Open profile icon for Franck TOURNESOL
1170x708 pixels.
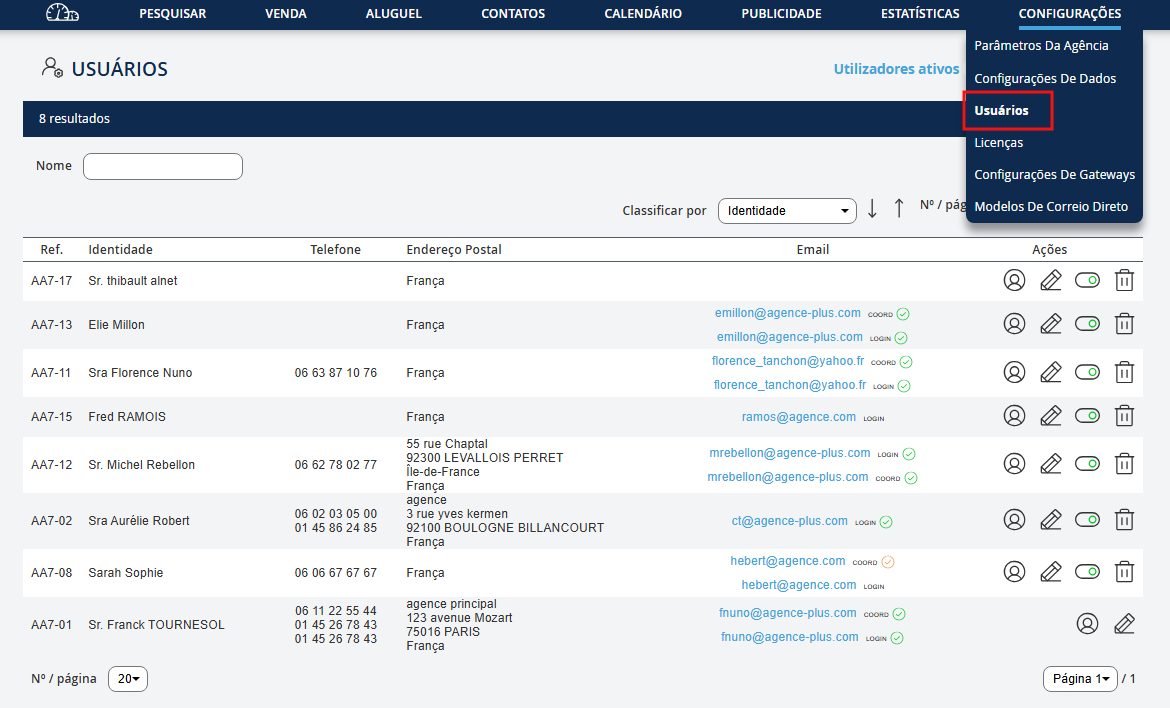[1087, 624]
